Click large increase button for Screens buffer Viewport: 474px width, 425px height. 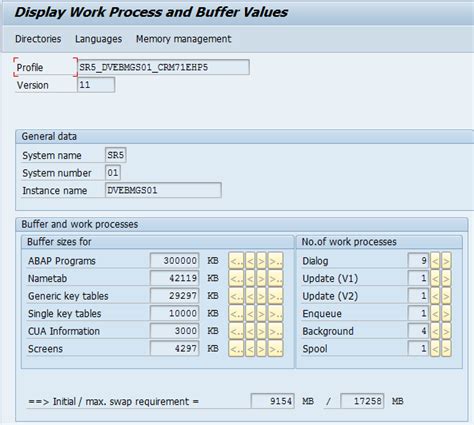[x=276, y=349]
